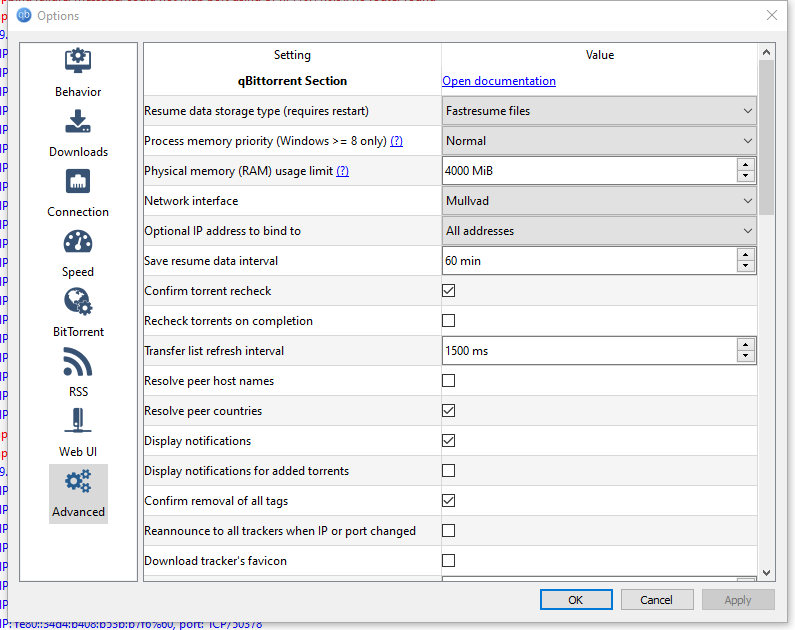
Task: Open the Web UI icon
Action: pyautogui.click(x=78, y=421)
